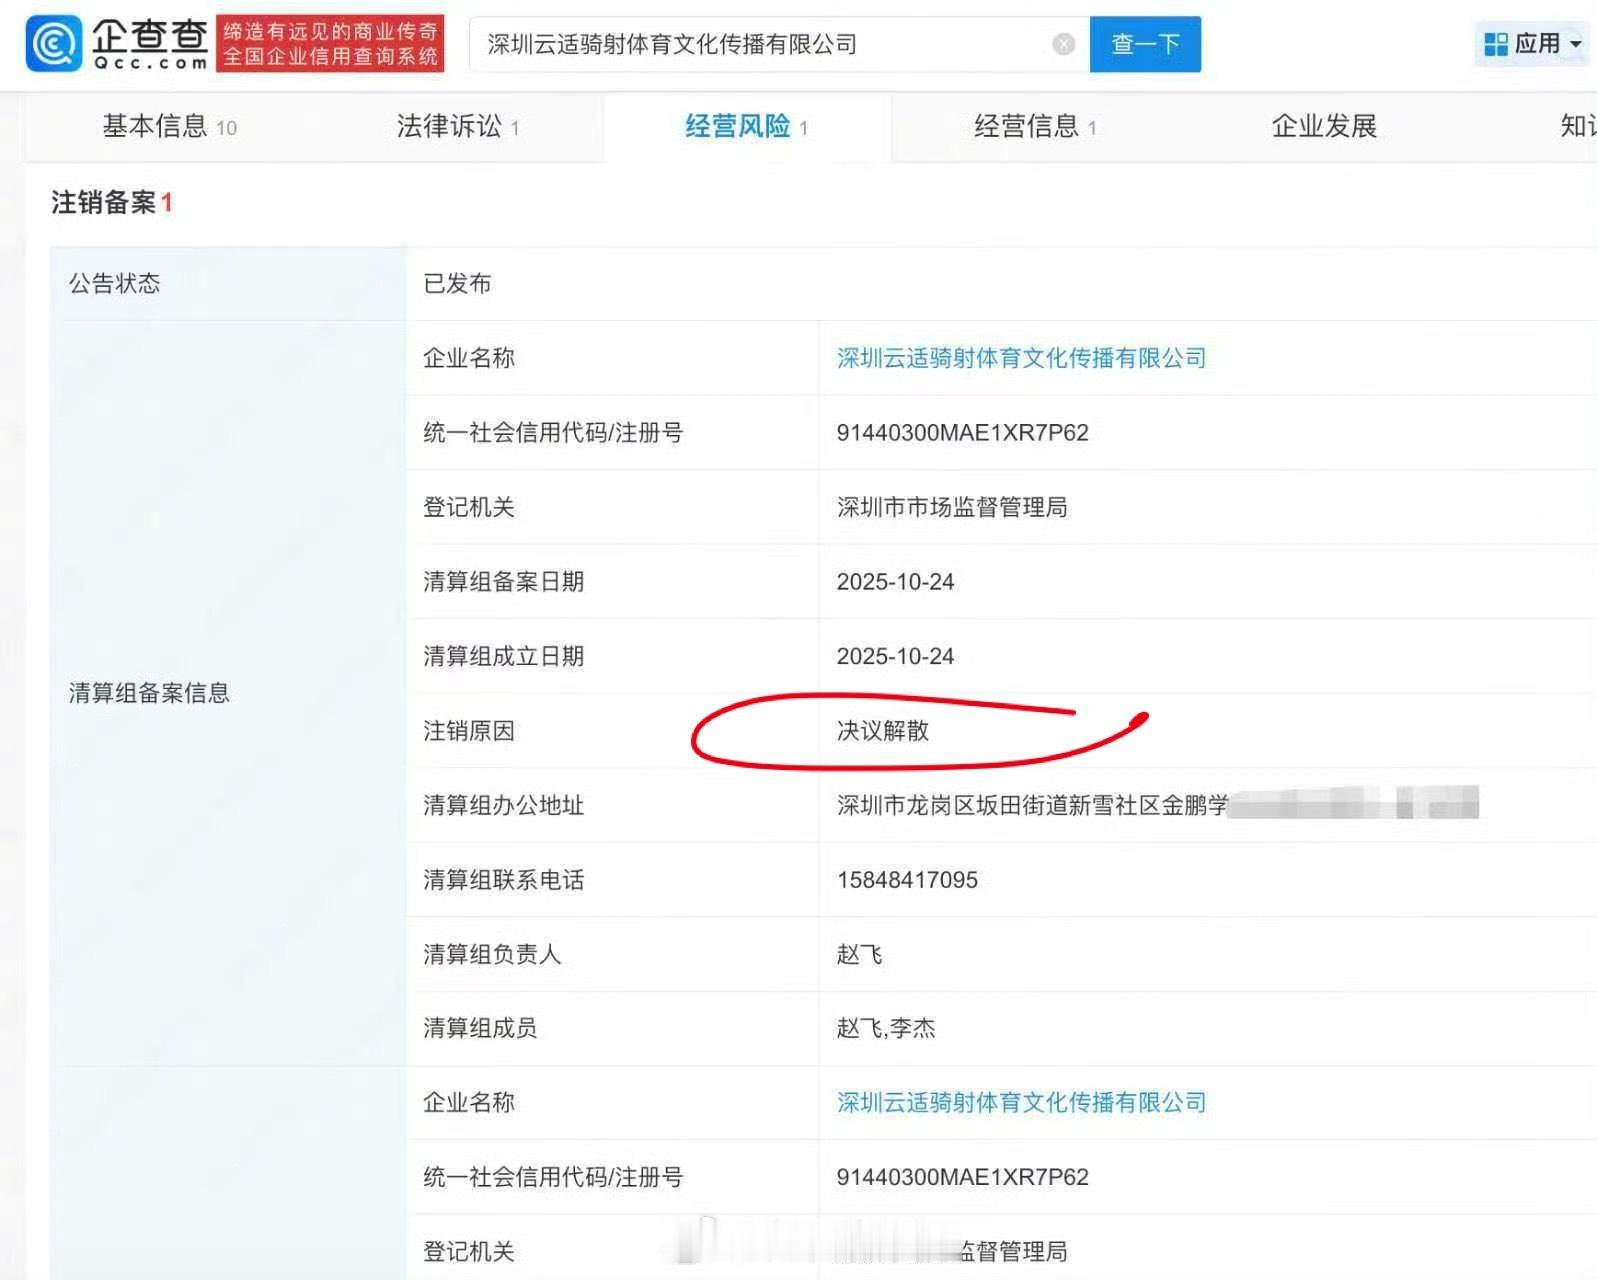Select liquidation leader 赵飞
The image size is (1597, 1280).
(x=859, y=954)
